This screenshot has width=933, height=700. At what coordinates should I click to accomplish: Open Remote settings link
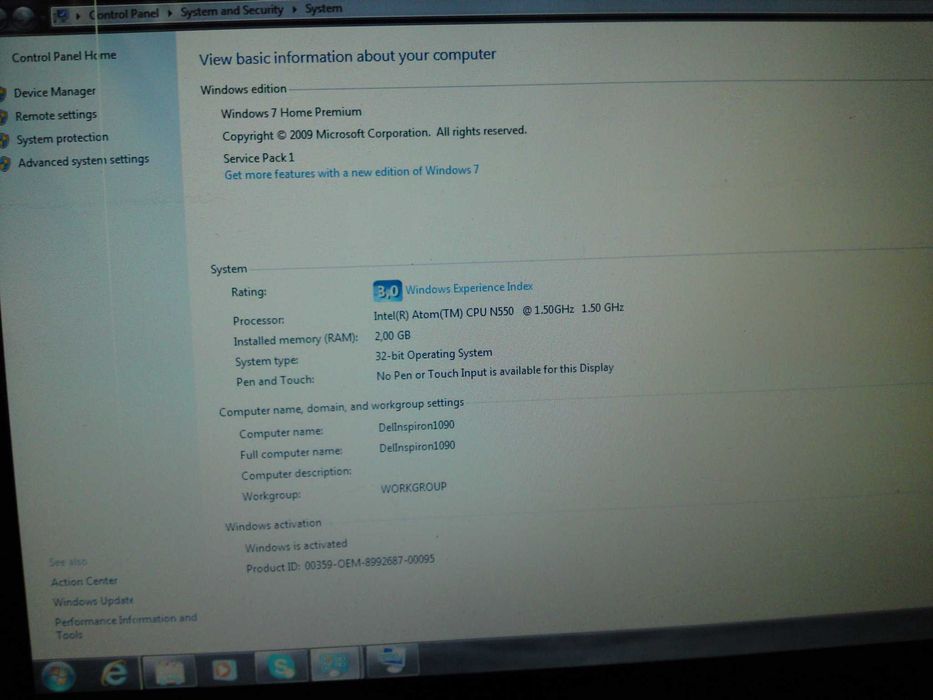coord(55,115)
